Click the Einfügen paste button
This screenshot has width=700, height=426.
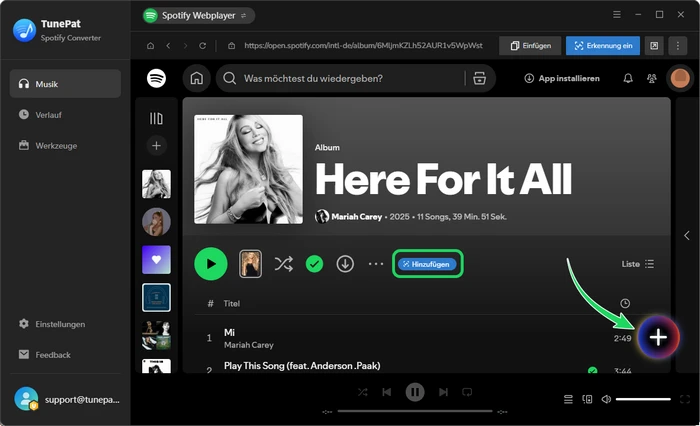(530, 46)
